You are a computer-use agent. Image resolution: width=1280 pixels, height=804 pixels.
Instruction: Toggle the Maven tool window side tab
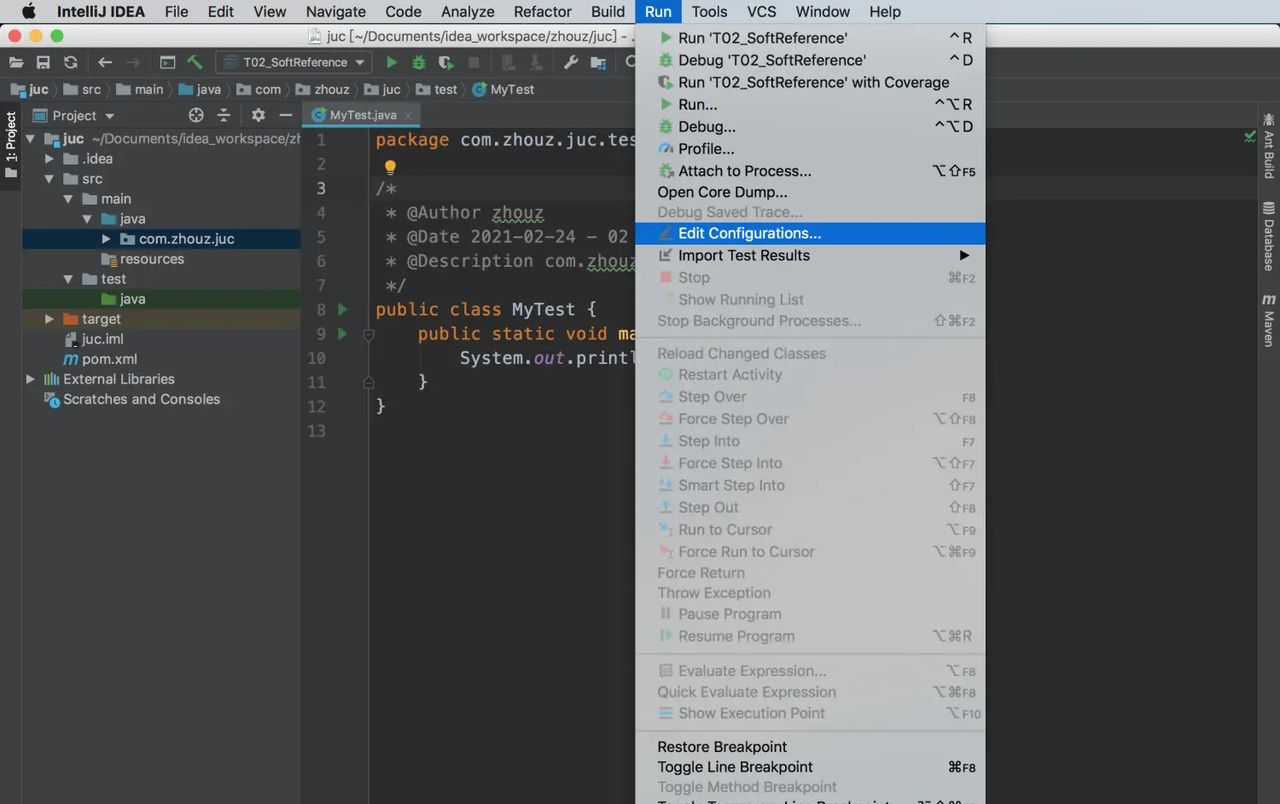[1268, 320]
